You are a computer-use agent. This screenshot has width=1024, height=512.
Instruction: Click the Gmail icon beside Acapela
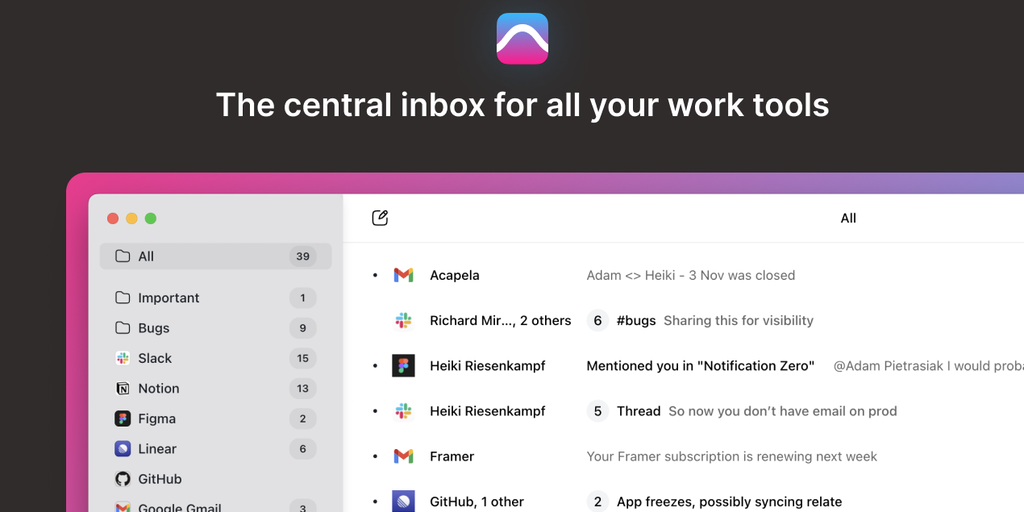(x=403, y=275)
